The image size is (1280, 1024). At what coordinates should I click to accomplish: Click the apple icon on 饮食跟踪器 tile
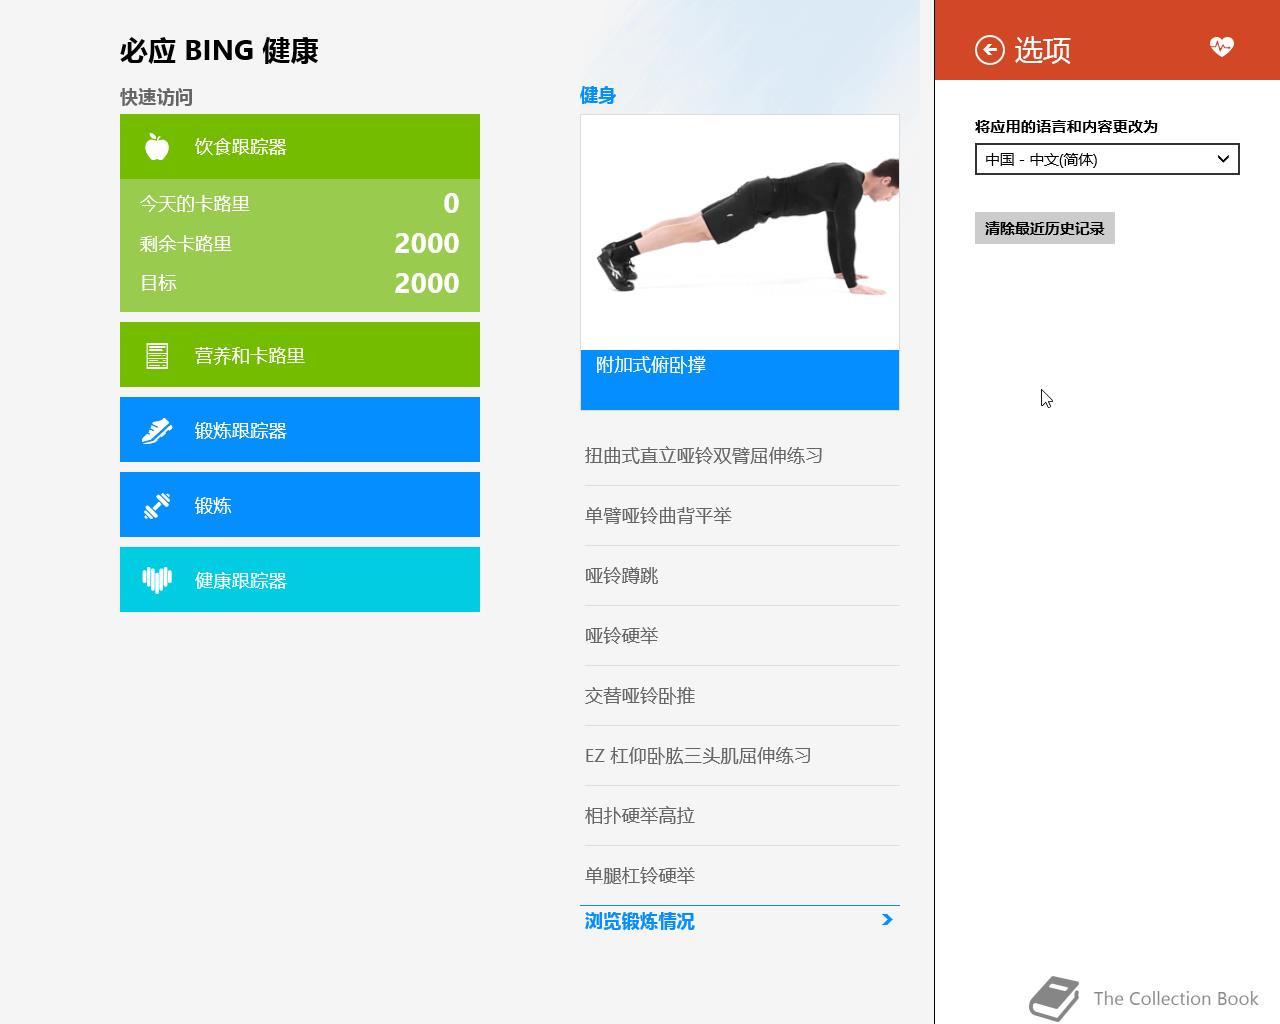[x=157, y=146]
